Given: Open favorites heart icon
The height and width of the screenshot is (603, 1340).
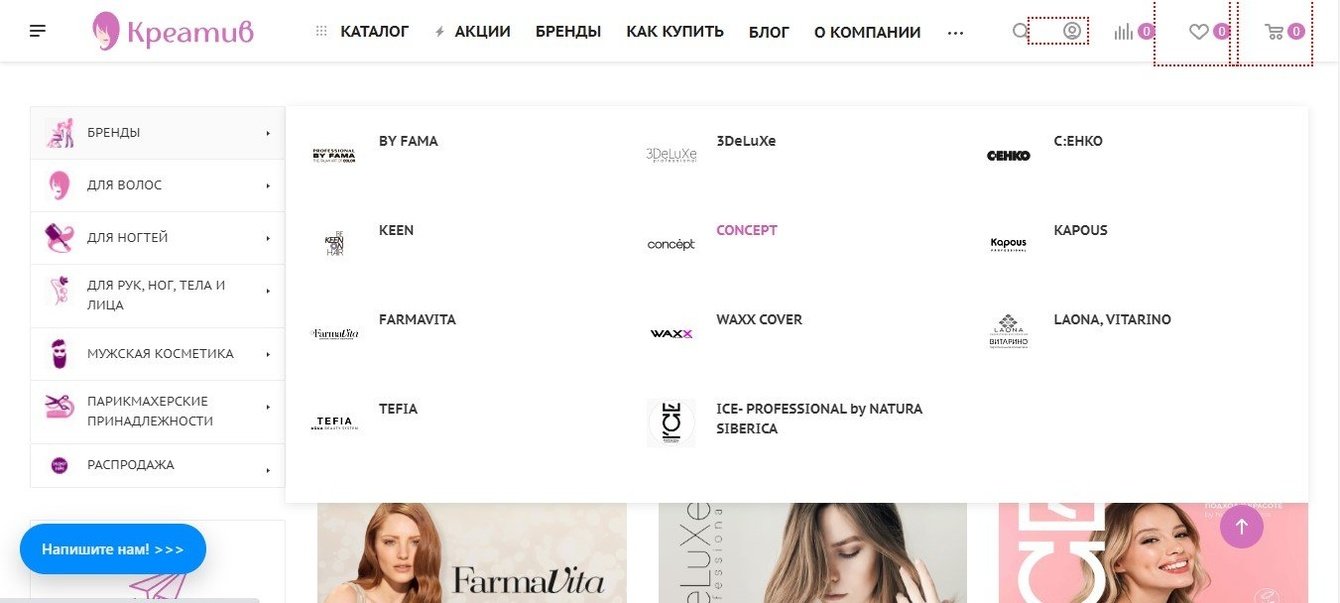Looking at the screenshot, I should pos(1198,32).
